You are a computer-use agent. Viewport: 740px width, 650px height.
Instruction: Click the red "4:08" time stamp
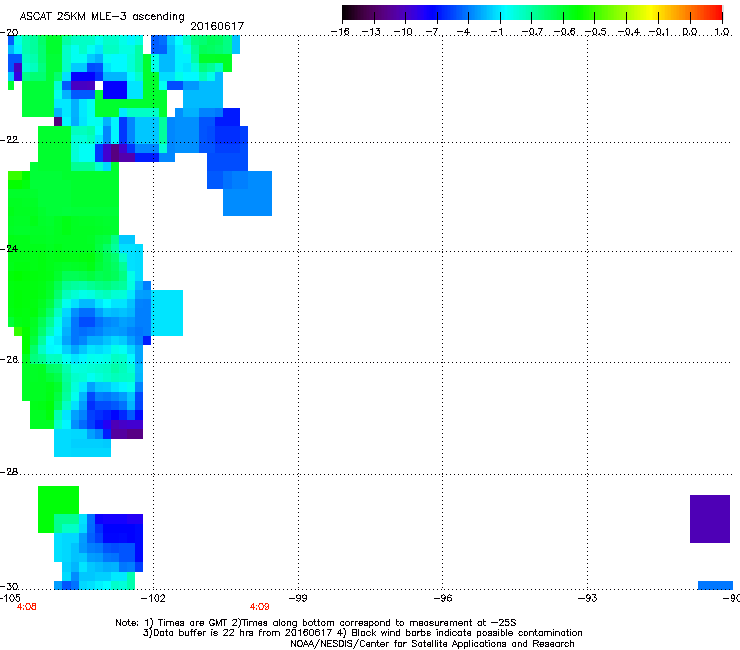coord(26,607)
